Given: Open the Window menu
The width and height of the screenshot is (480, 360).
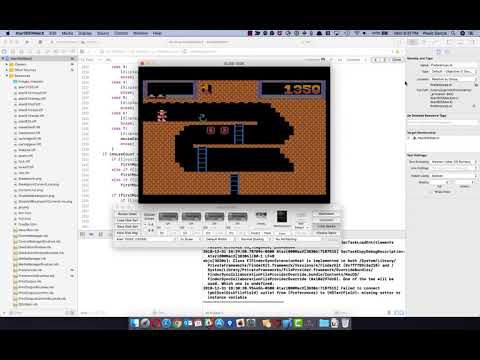Looking at the screenshot, I should [x=140, y=33].
